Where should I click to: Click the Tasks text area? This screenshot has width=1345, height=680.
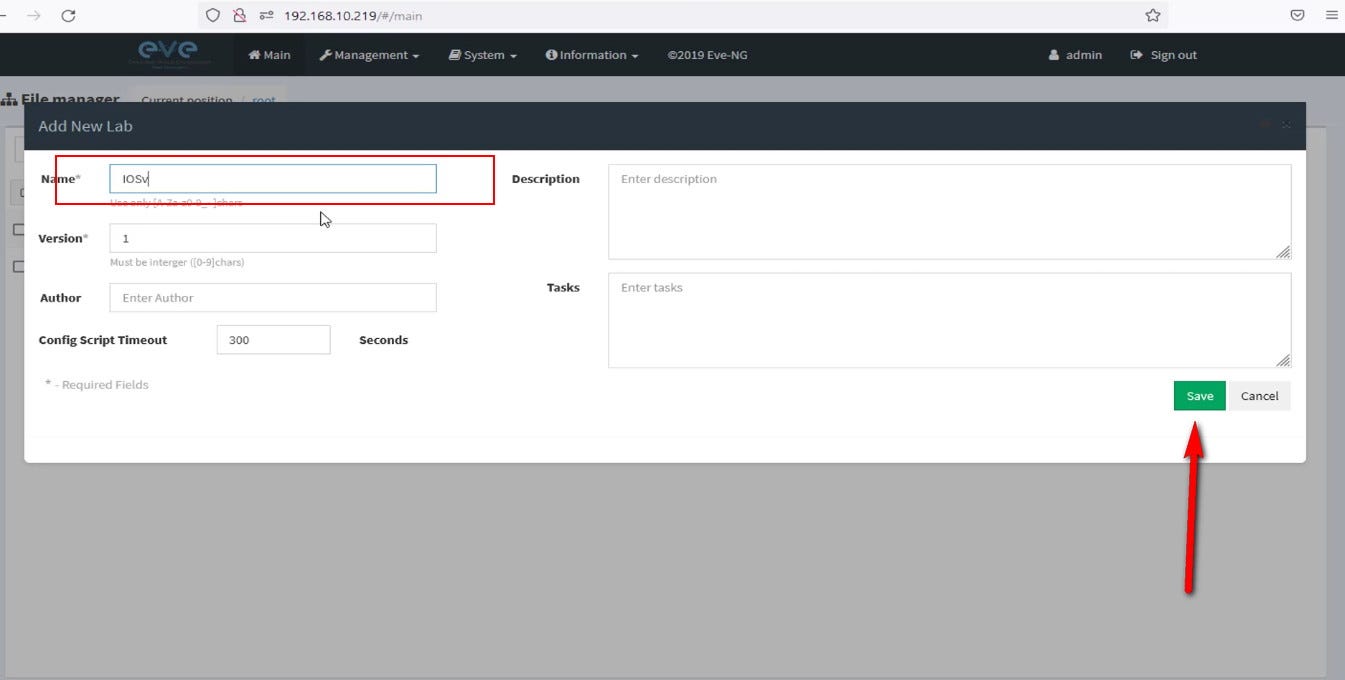(949, 320)
